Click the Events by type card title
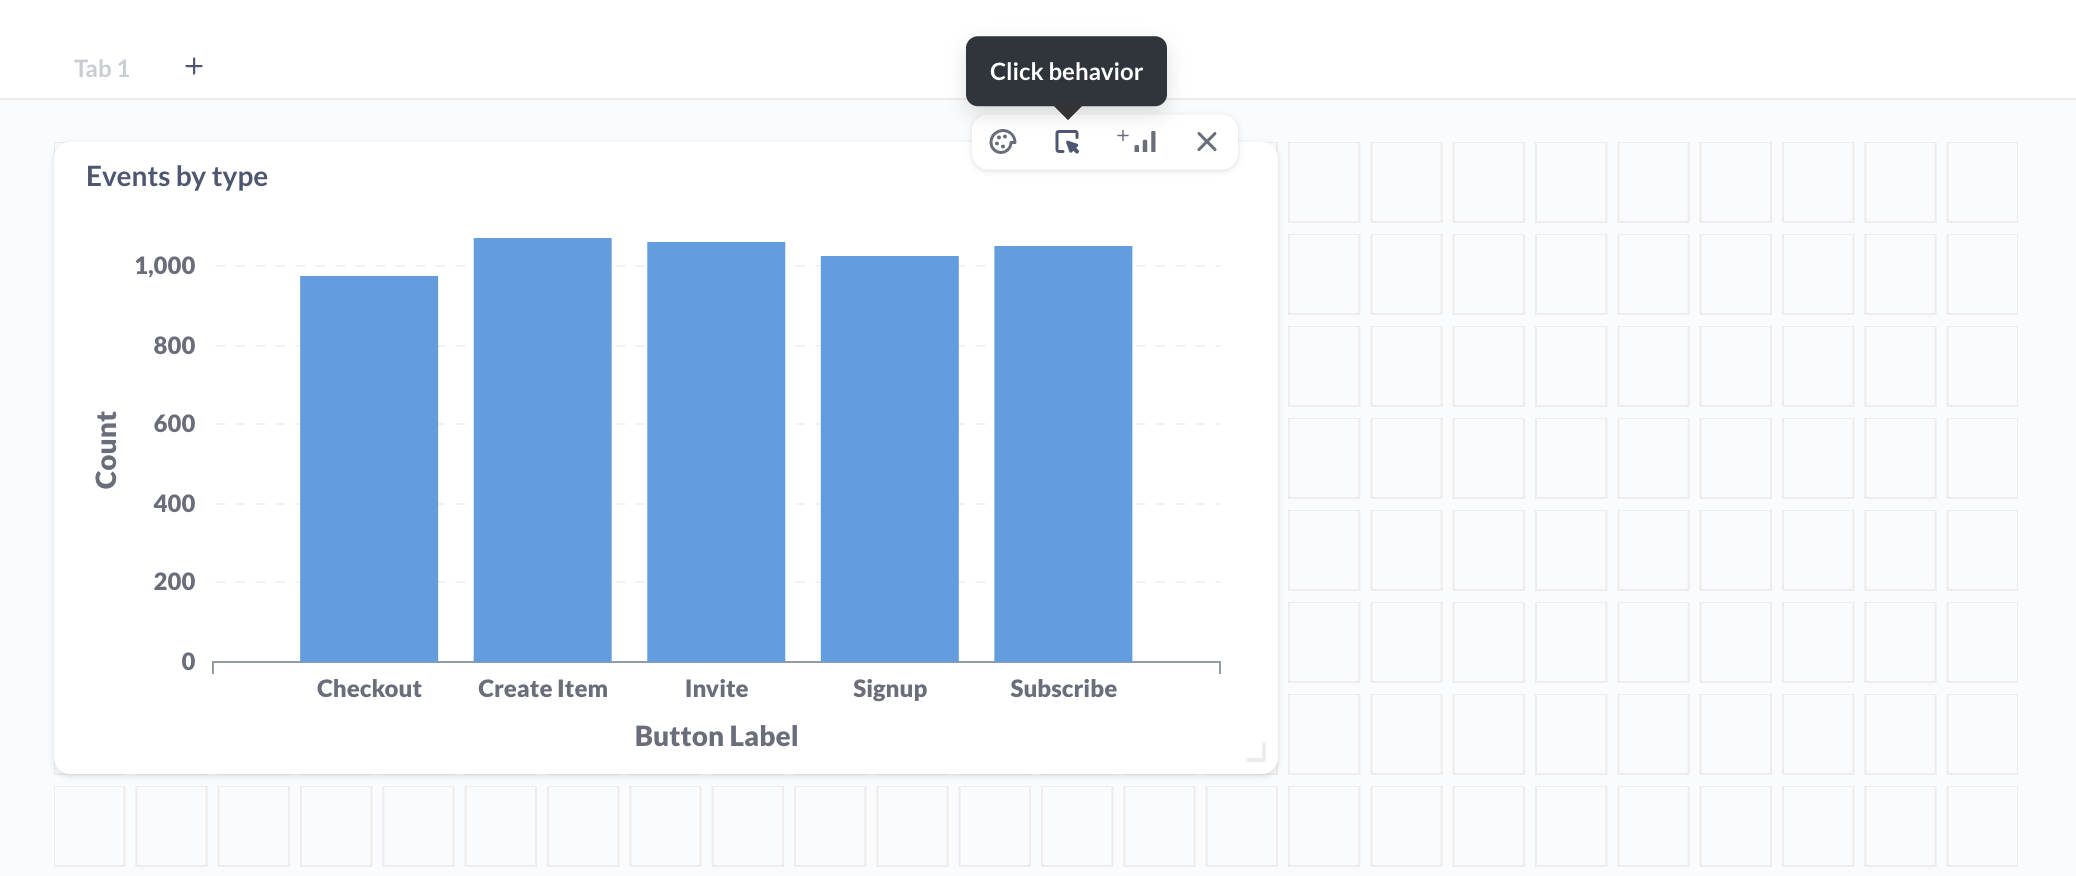The height and width of the screenshot is (876, 2076). (x=177, y=176)
